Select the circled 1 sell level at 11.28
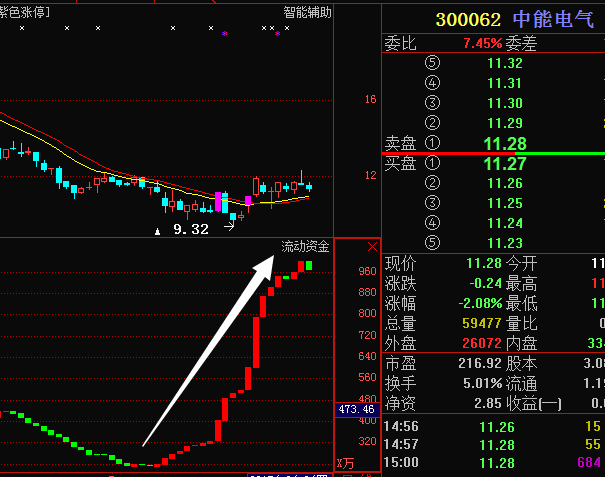Image resolution: width=605 pixels, height=477 pixels. point(432,143)
